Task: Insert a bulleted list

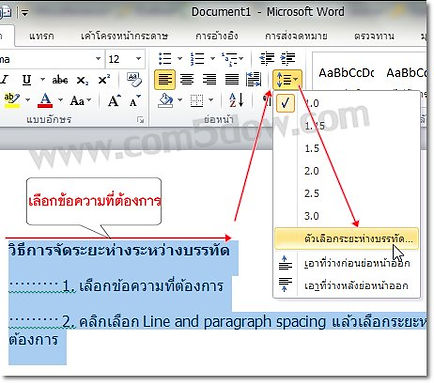Action: [165, 59]
